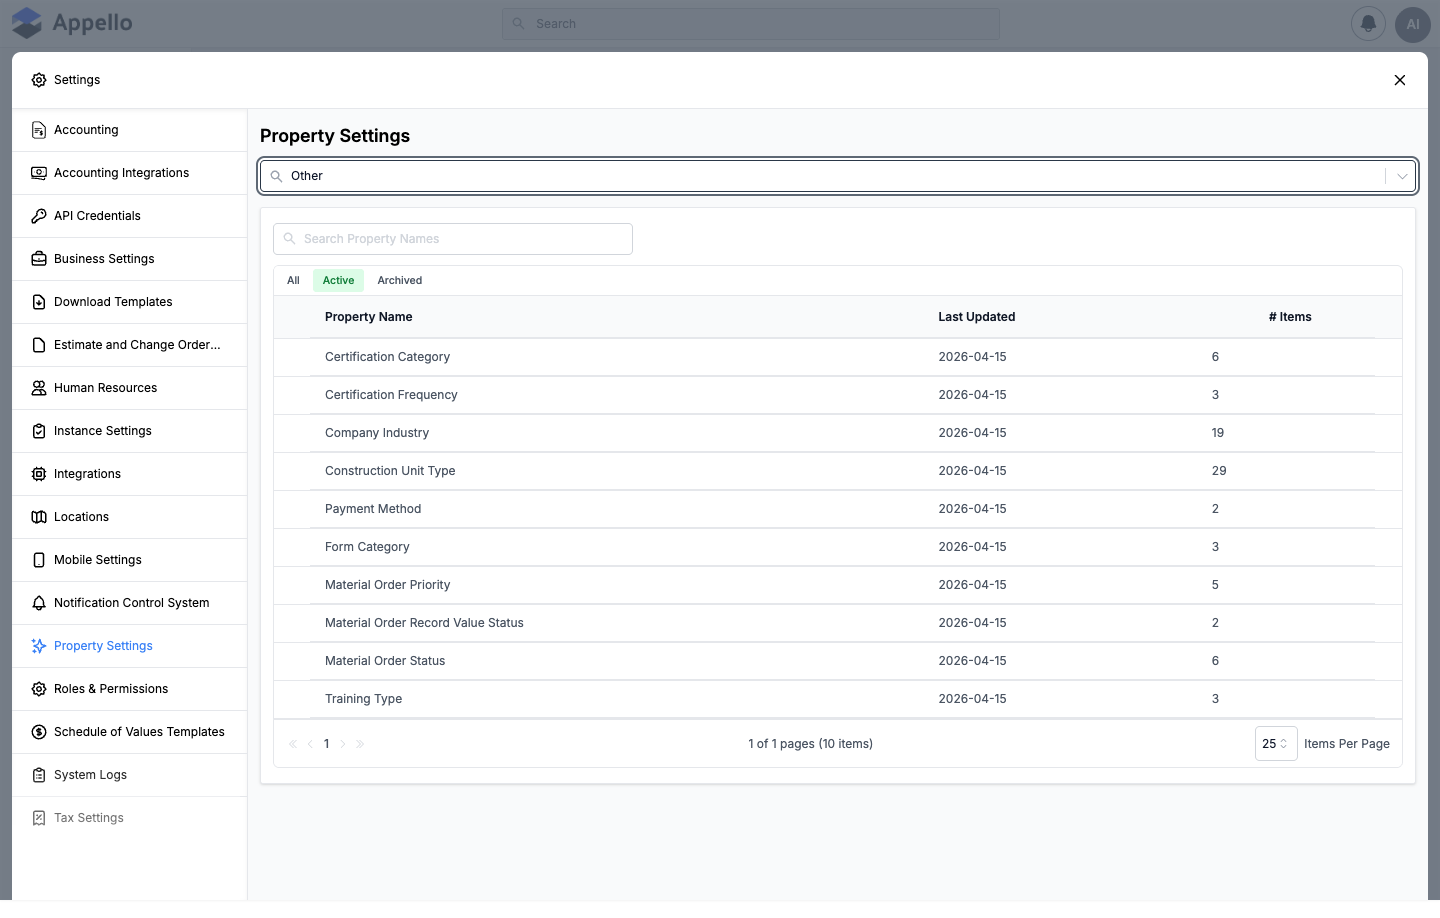Go to the next page arrow
The width and height of the screenshot is (1440, 918).
coord(343,744)
